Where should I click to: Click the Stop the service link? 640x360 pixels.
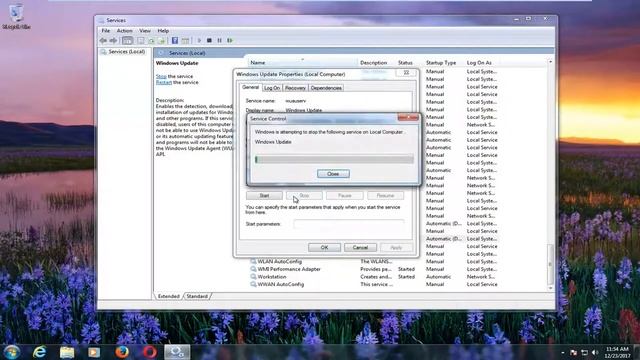(161, 76)
